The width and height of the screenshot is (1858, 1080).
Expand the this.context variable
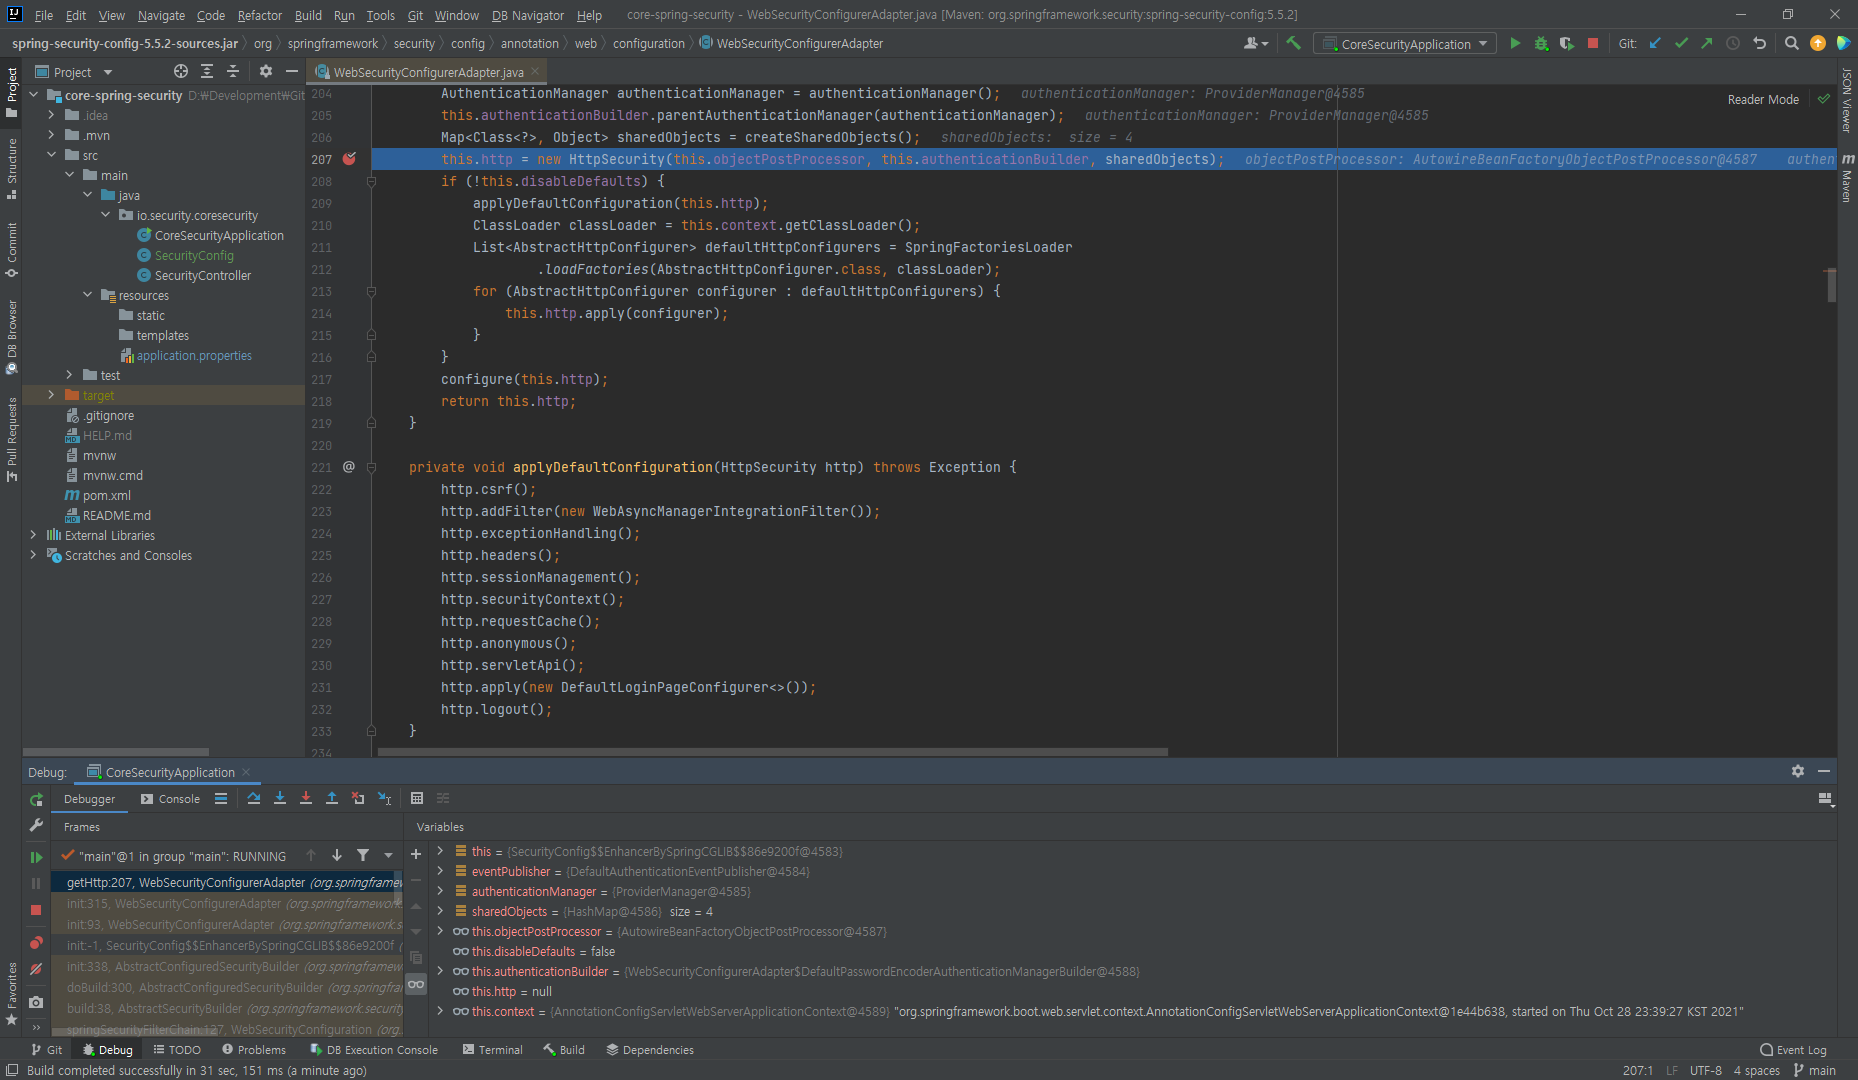(x=440, y=1011)
